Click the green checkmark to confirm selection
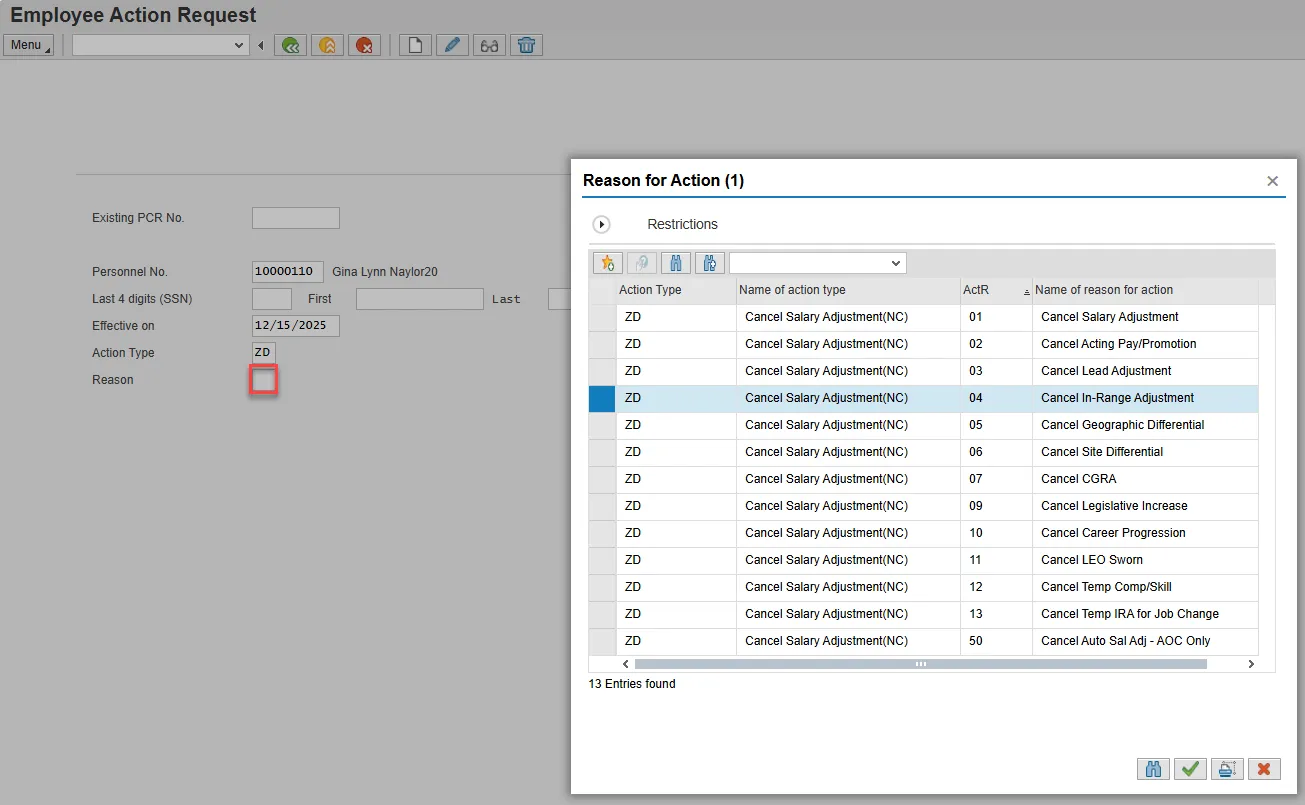This screenshot has height=805, width=1305. click(x=1189, y=769)
